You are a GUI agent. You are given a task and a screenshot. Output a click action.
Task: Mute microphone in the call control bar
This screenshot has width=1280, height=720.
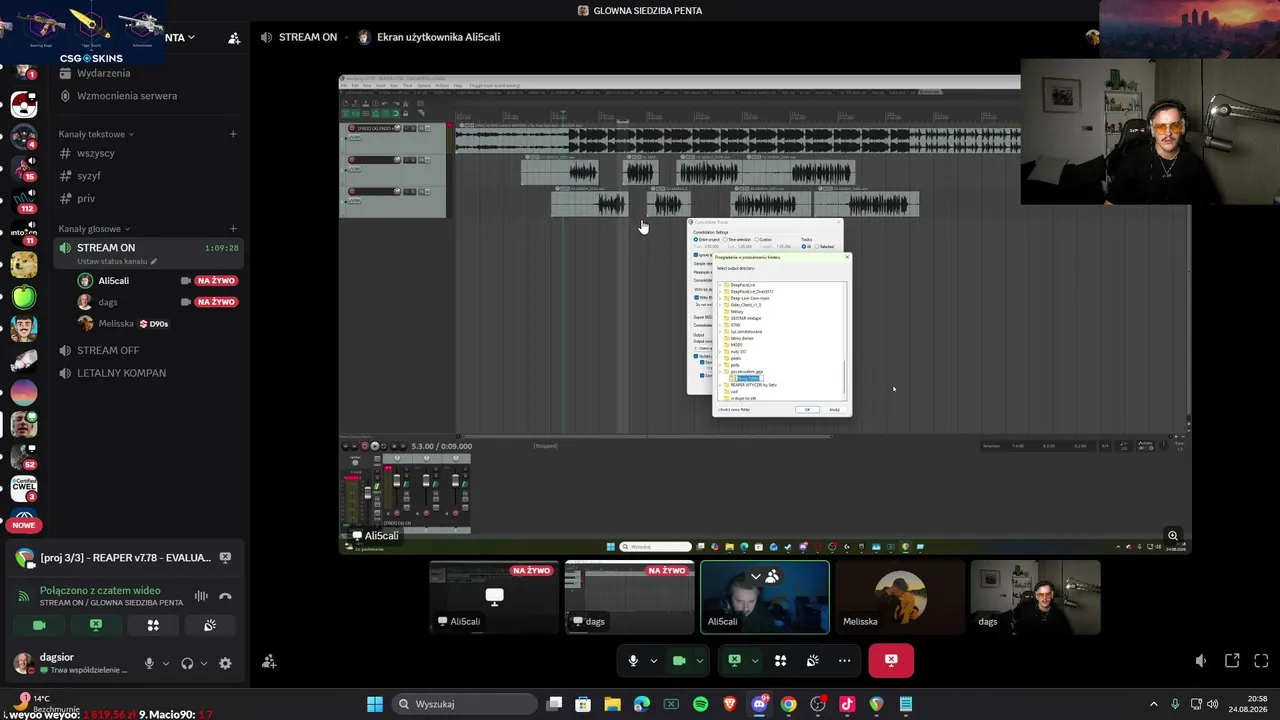[633, 660]
